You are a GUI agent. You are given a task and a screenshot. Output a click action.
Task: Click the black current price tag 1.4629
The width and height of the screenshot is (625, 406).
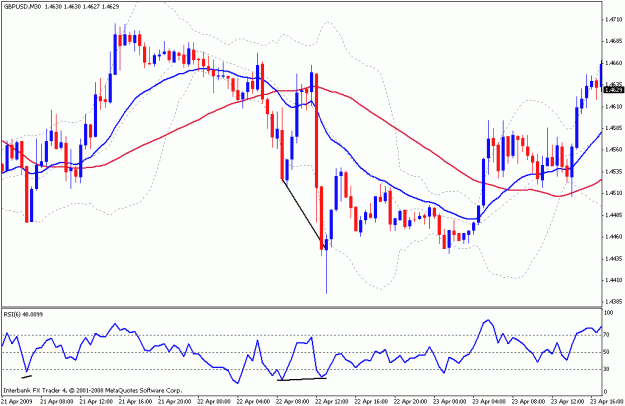click(x=614, y=90)
